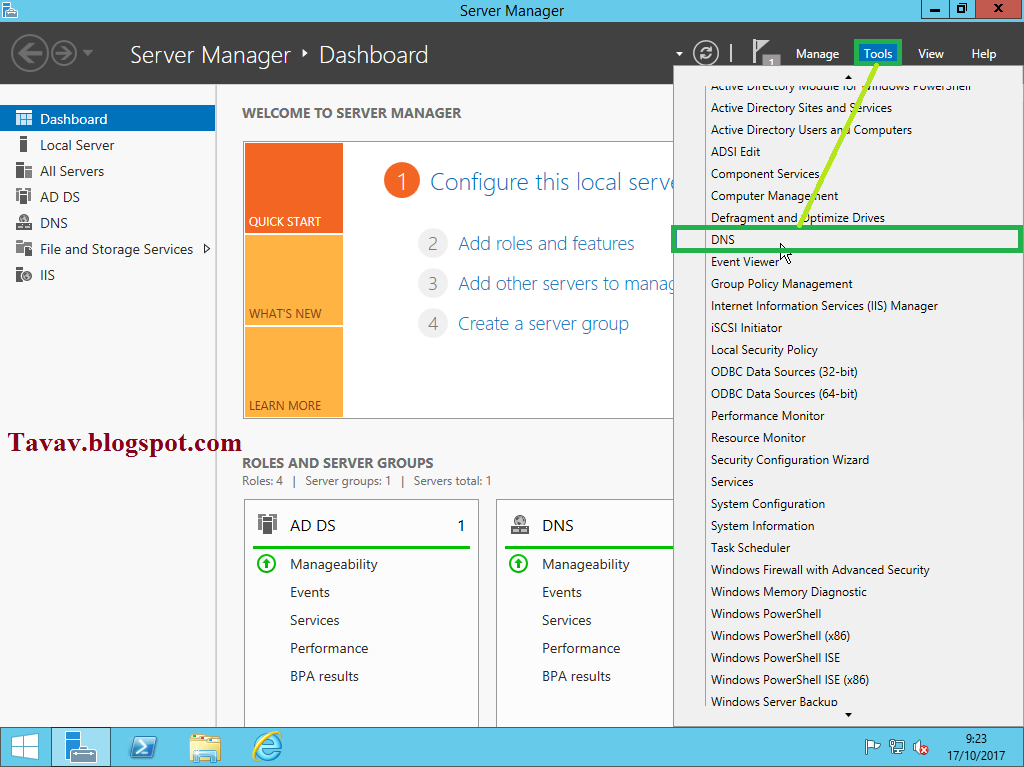Open the Tools menu
1024x767 pixels.
coord(878,54)
